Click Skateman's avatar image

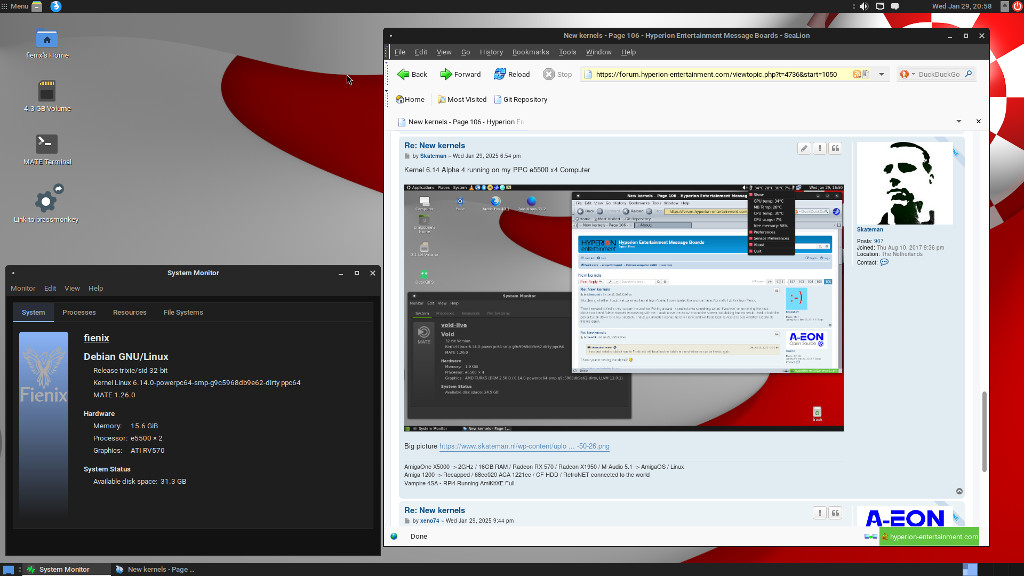[x=904, y=183]
